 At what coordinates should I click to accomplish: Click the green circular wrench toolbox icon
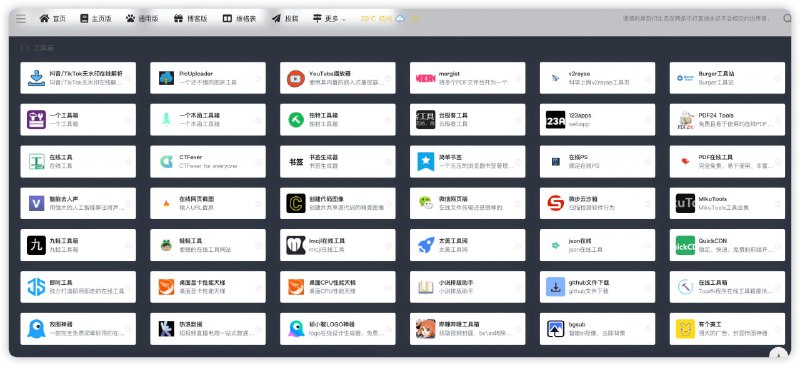[x=296, y=120]
